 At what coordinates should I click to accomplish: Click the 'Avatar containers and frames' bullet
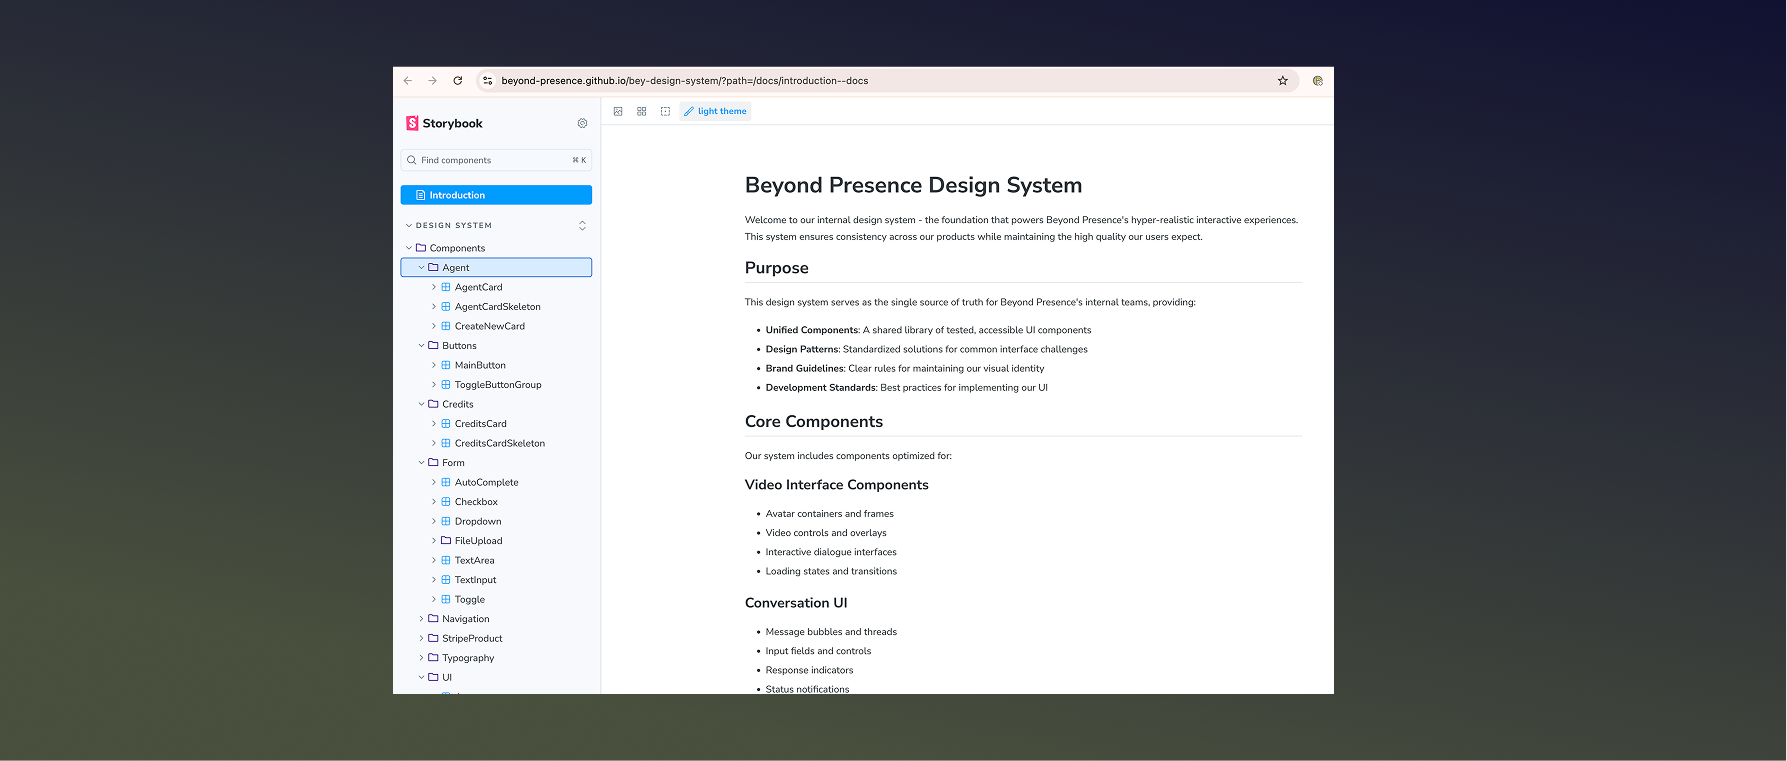tap(830, 514)
